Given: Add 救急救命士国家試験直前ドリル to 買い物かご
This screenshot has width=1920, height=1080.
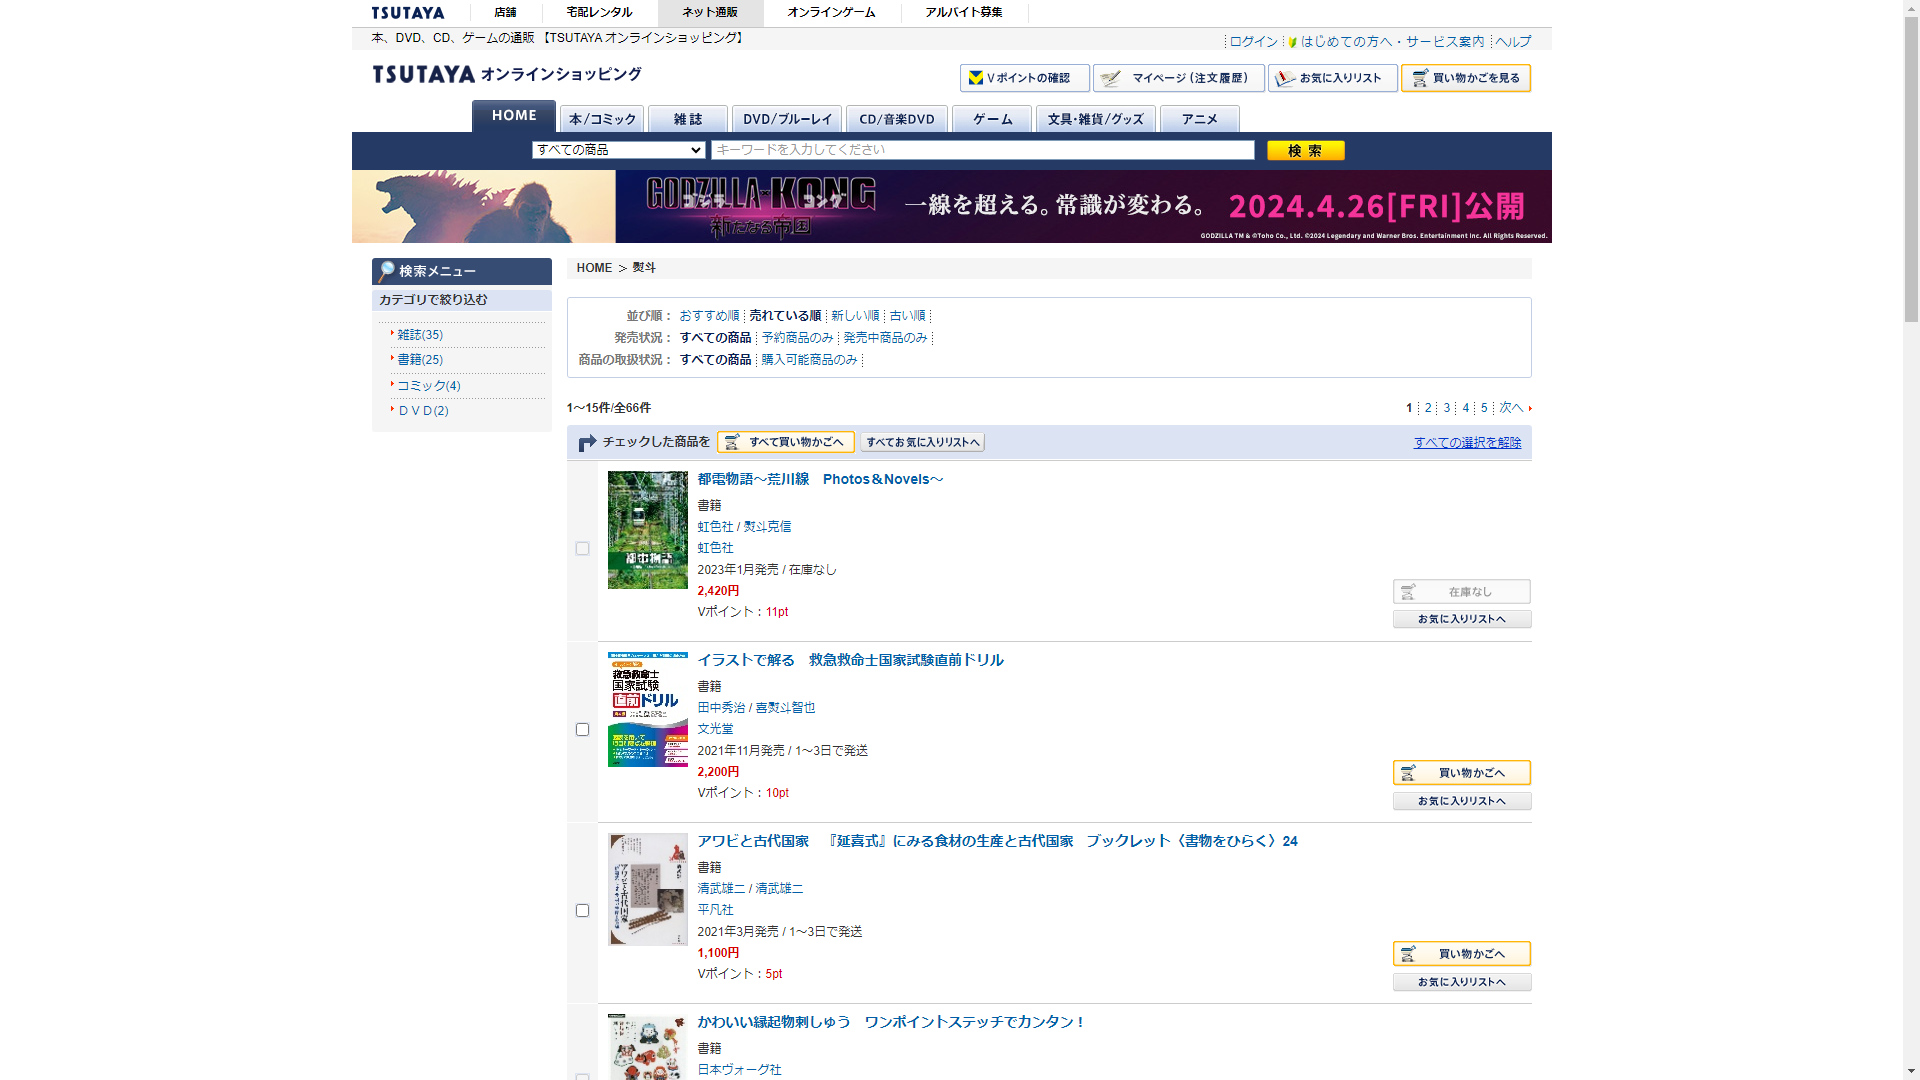Looking at the screenshot, I should coord(1462,773).
